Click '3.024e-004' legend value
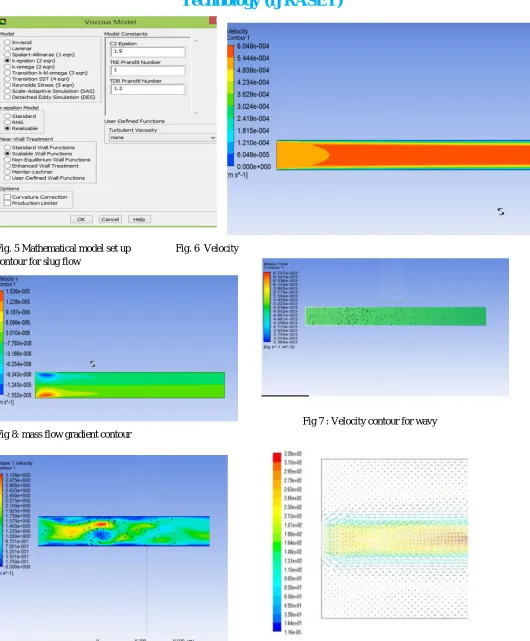The height and width of the screenshot is (641, 530). [x=253, y=107]
